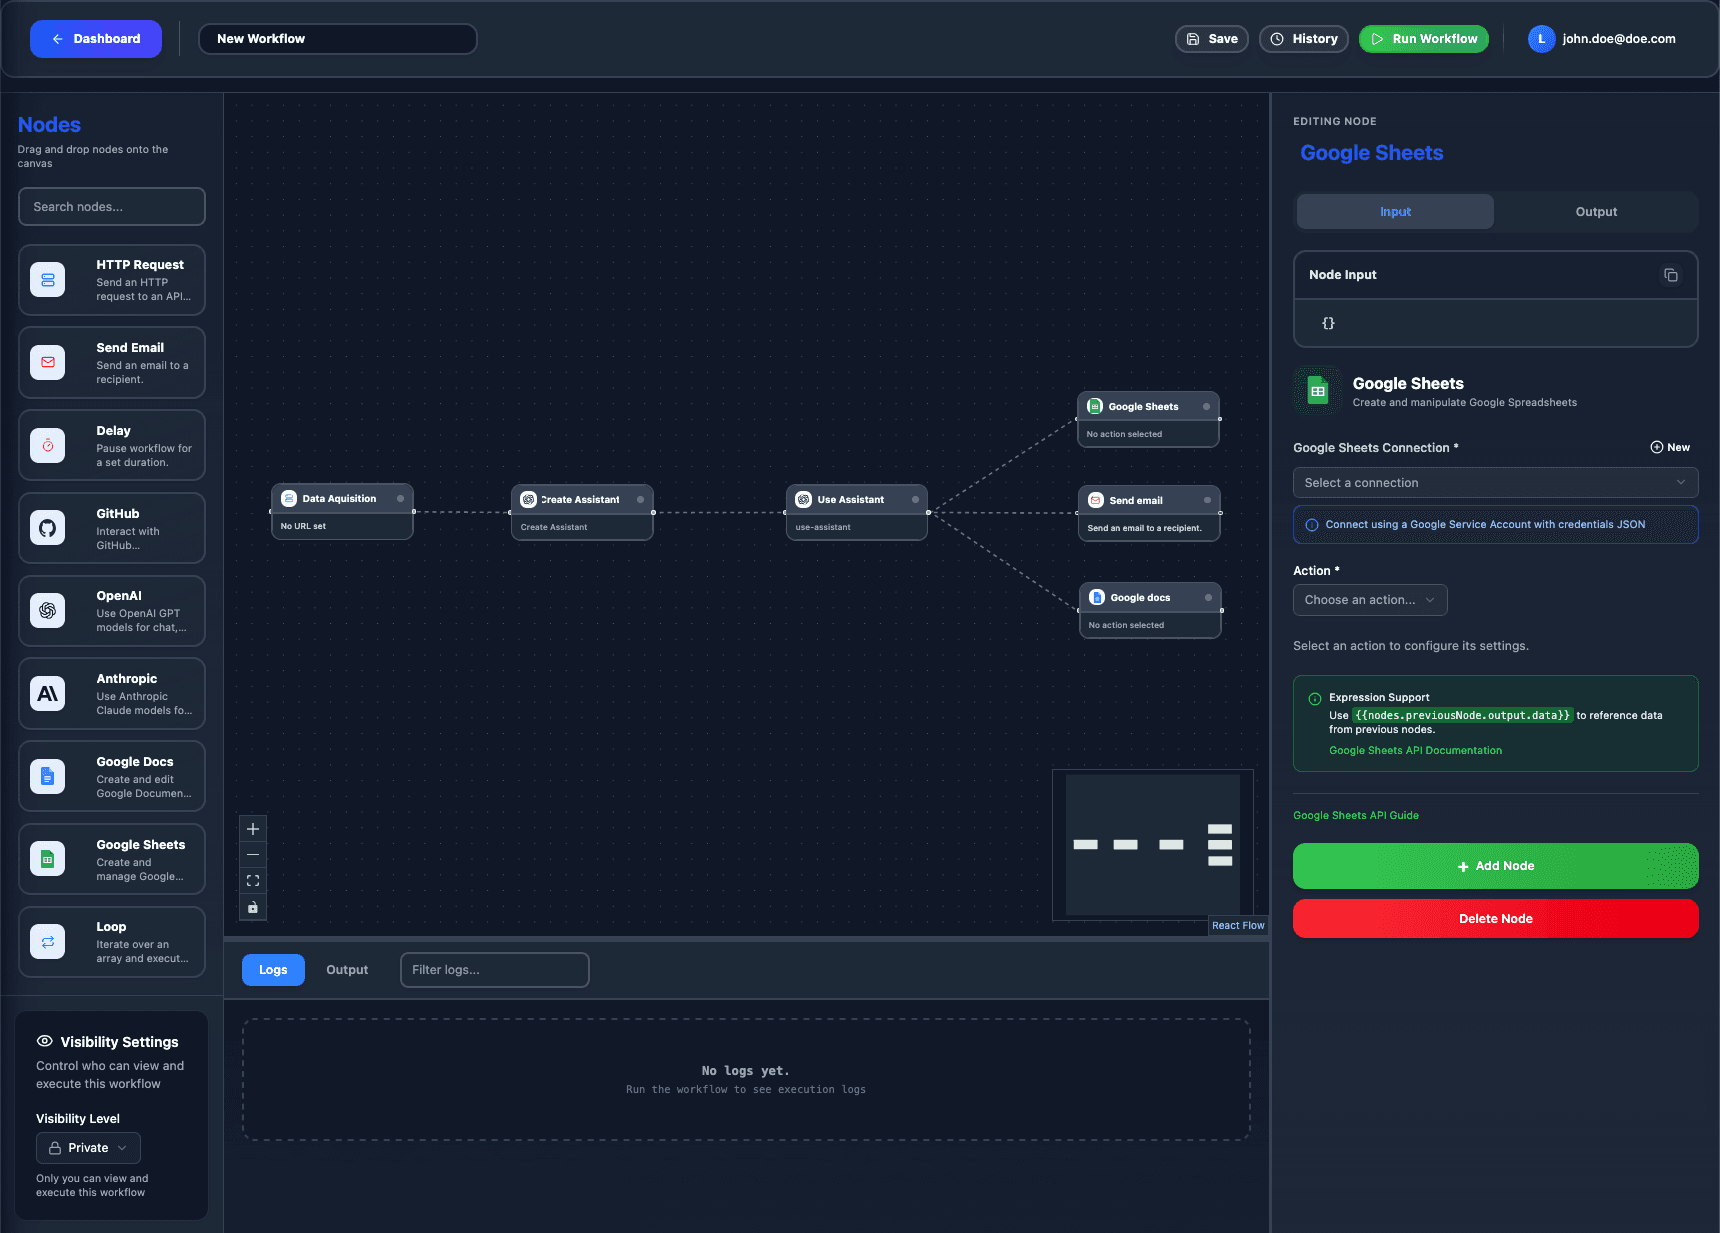Expand the Select a connection dropdown
This screenshot has height=1233, width=1720.
pyautogui.click(x=1495, y=483)
